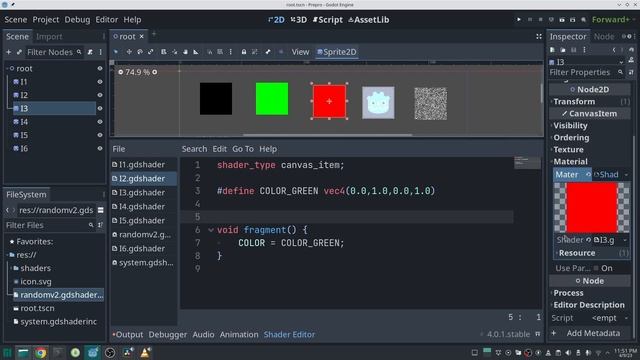640x360 pixels.
Task: Open the Project menu
Action: tap(46, 20)
